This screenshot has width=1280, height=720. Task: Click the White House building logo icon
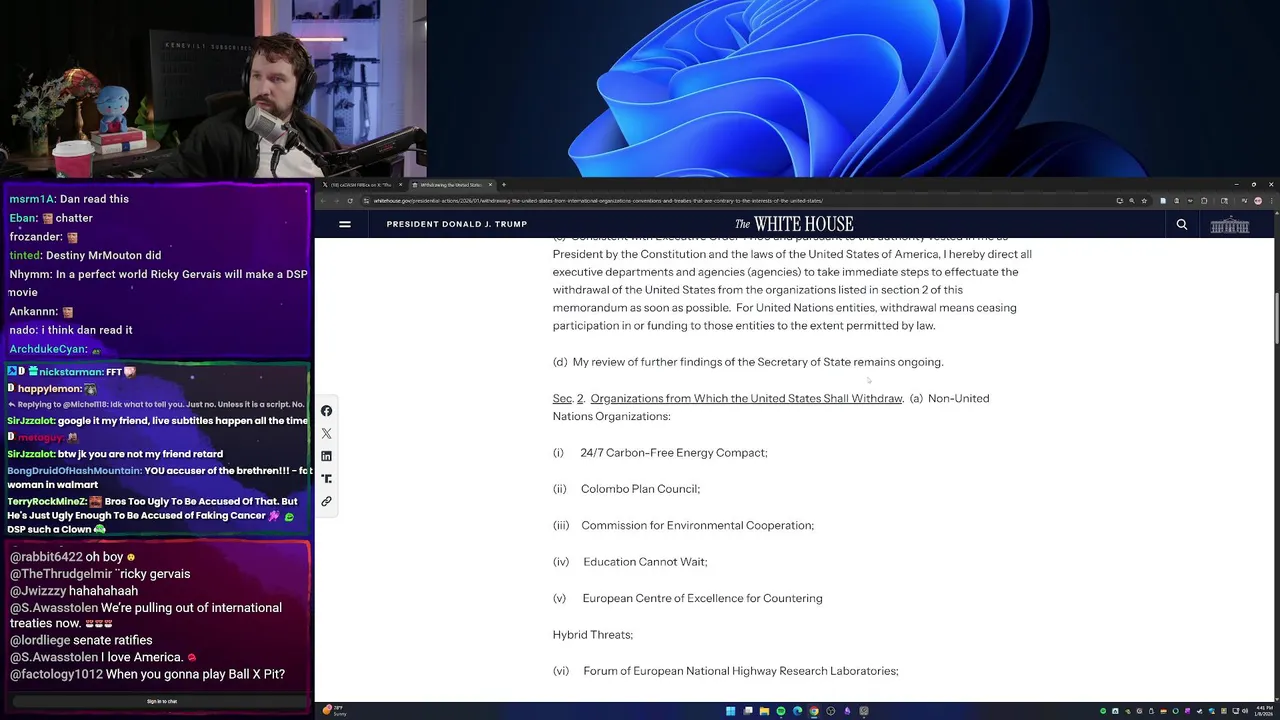point(1230,225)
